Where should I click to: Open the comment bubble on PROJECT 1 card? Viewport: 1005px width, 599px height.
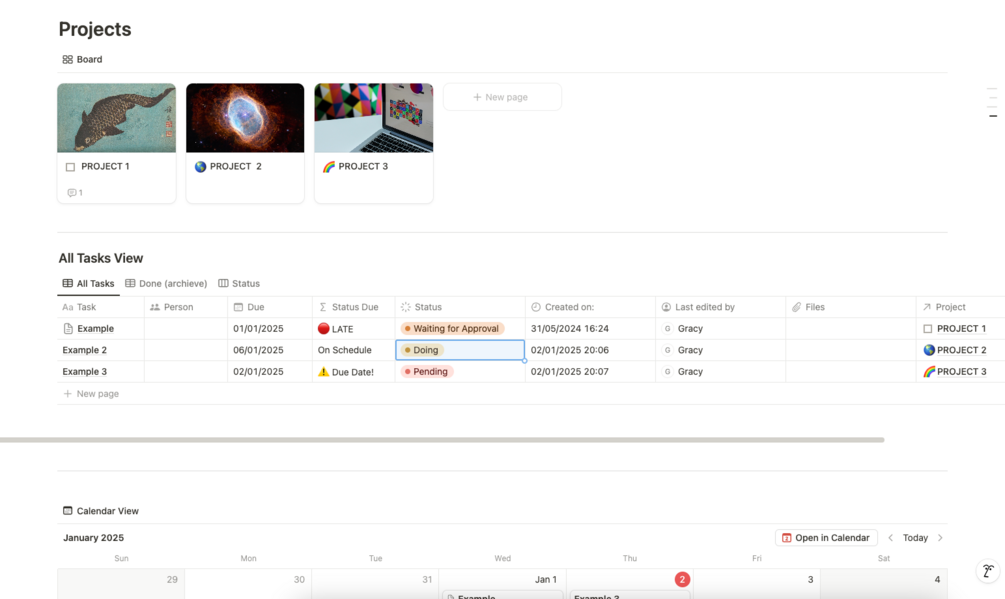coord(72,193)
